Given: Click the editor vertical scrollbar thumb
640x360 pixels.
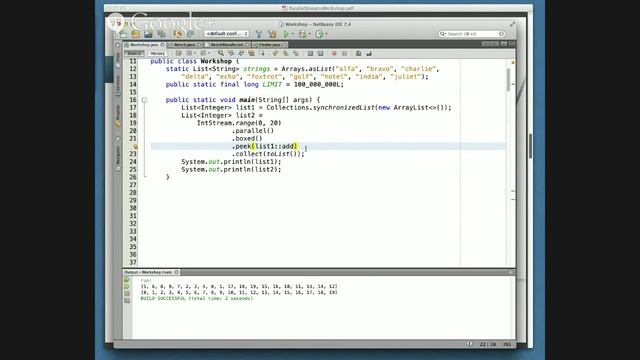Looking at the screenshot, I should pos(508,80).
